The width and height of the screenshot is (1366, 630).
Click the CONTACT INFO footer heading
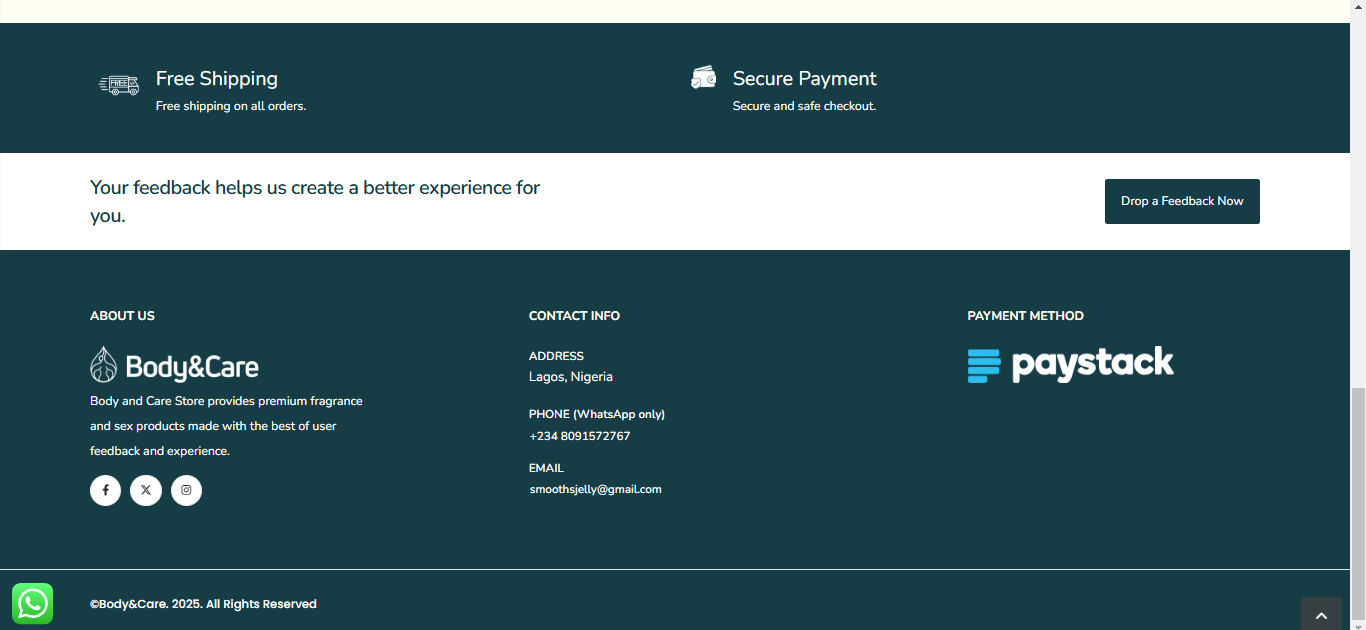coord(574,316)
